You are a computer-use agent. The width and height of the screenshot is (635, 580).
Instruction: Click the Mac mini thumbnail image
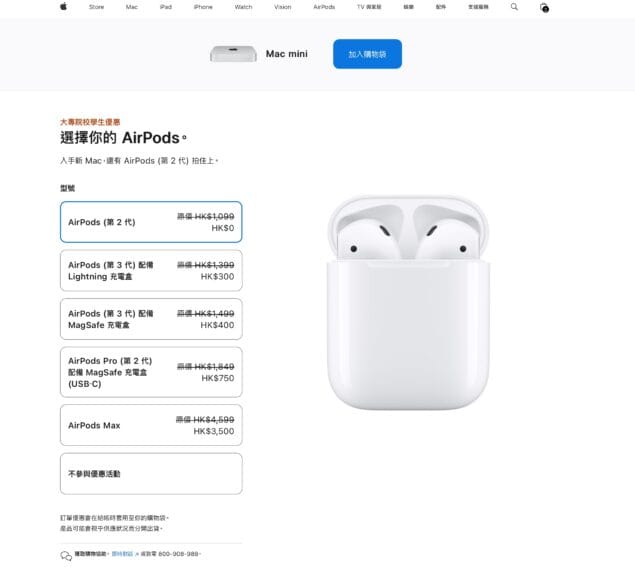pos(233,54)
